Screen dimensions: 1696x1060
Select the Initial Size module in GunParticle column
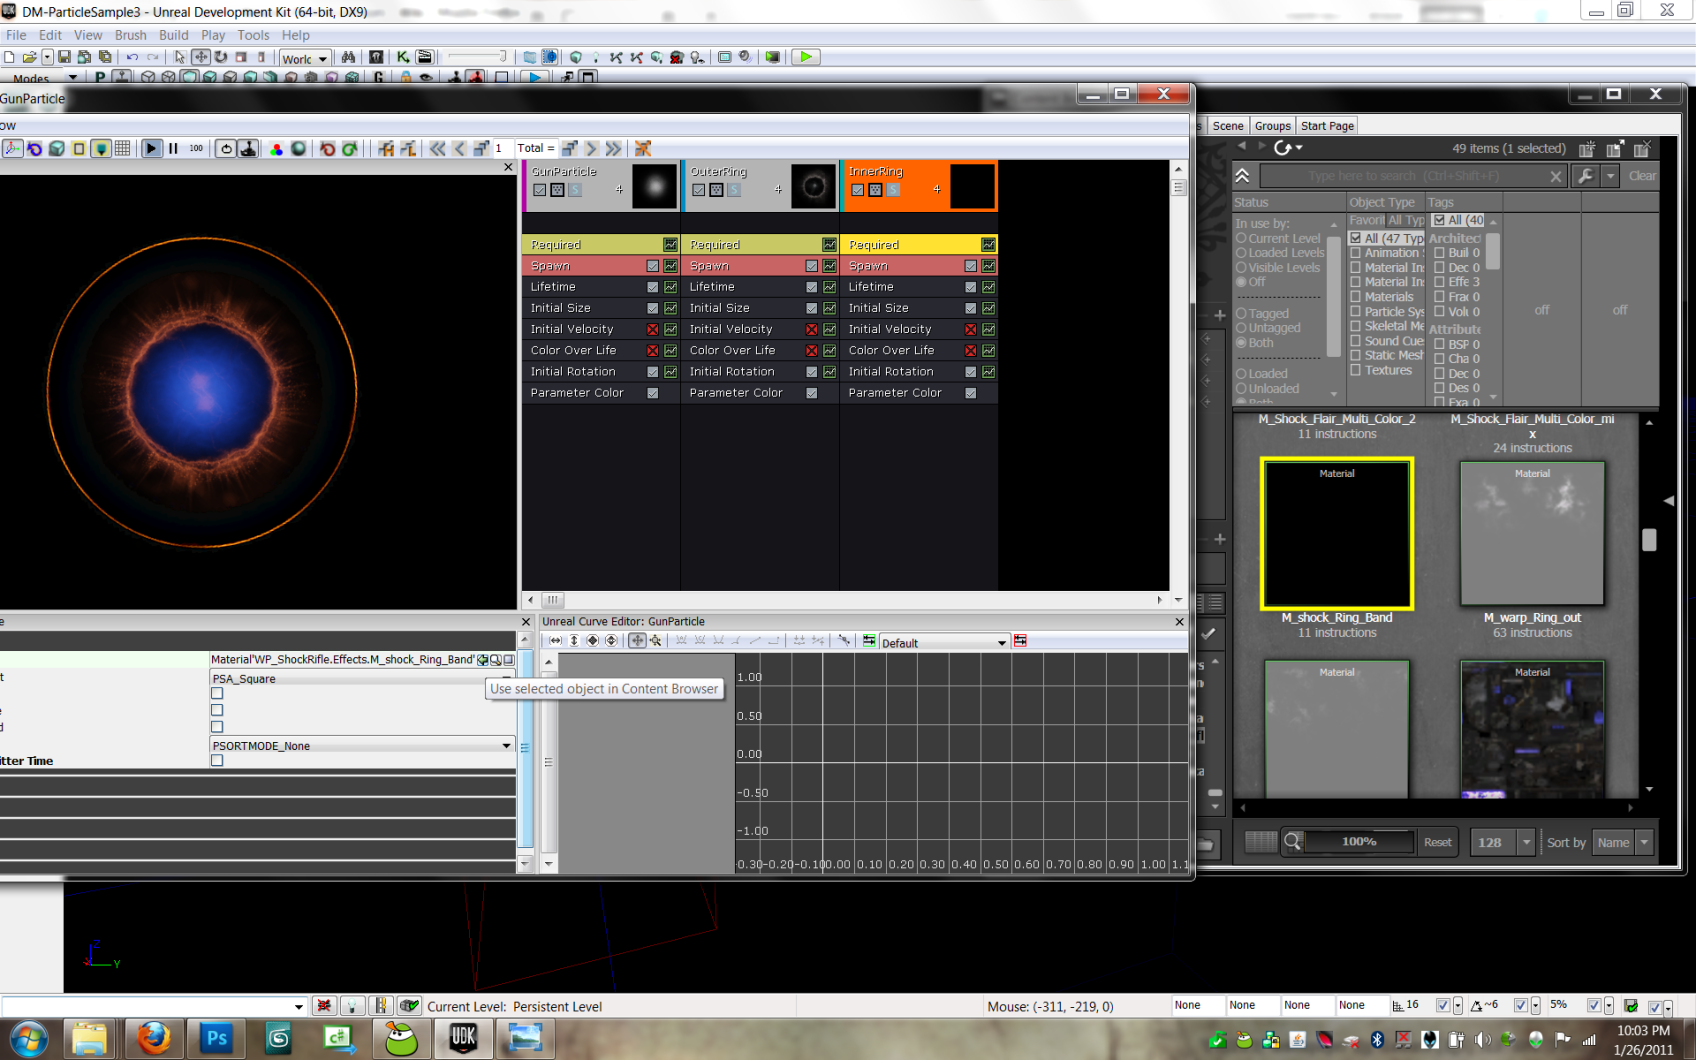600,308
